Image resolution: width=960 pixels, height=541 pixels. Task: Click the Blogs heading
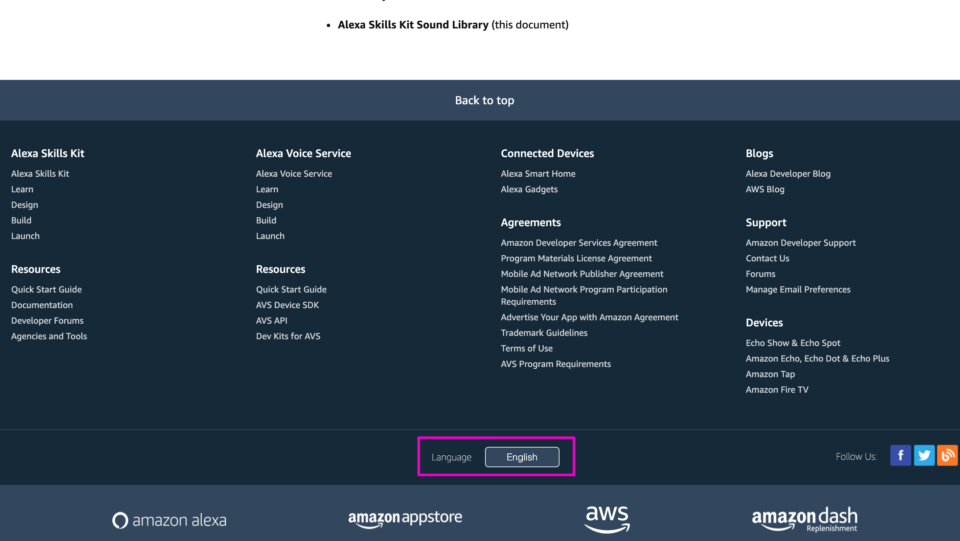[759, 154]
